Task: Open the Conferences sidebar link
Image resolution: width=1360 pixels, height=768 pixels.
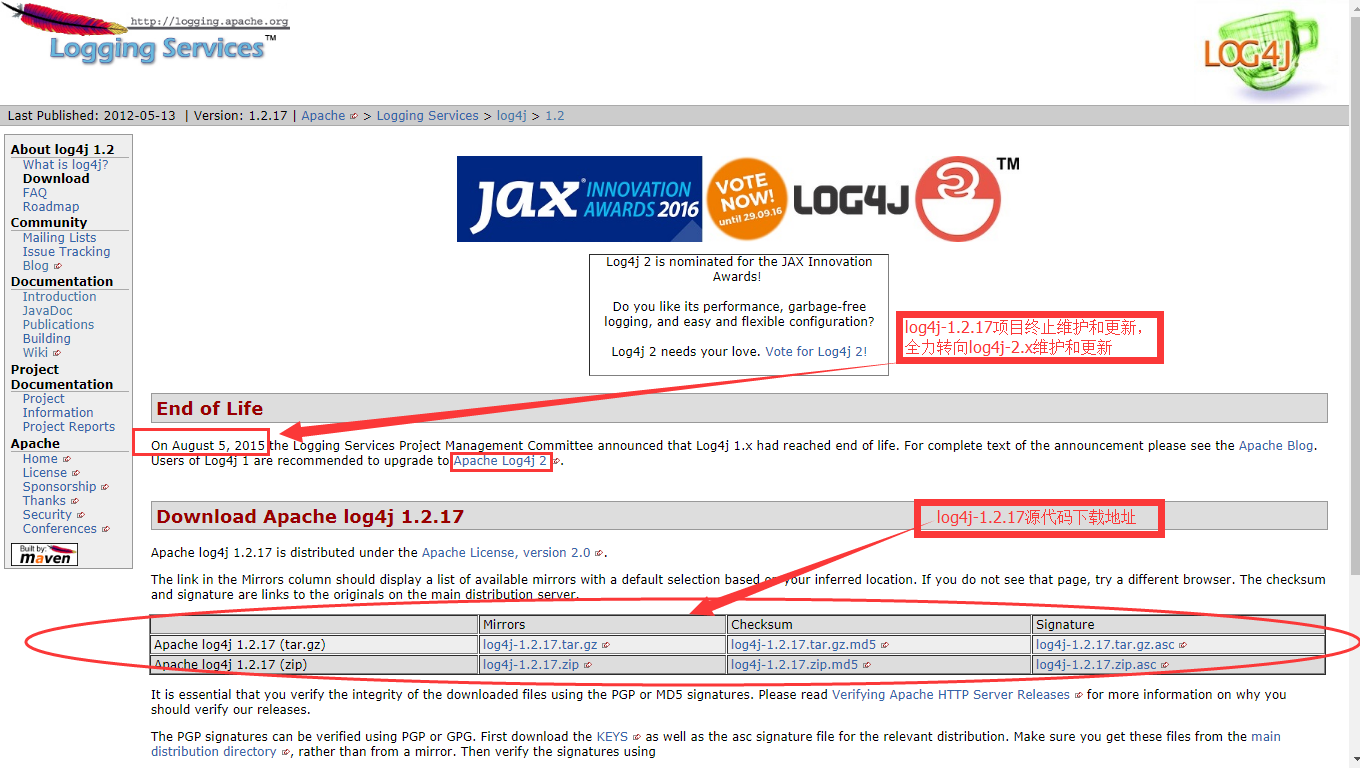Action: click(60, 529)
